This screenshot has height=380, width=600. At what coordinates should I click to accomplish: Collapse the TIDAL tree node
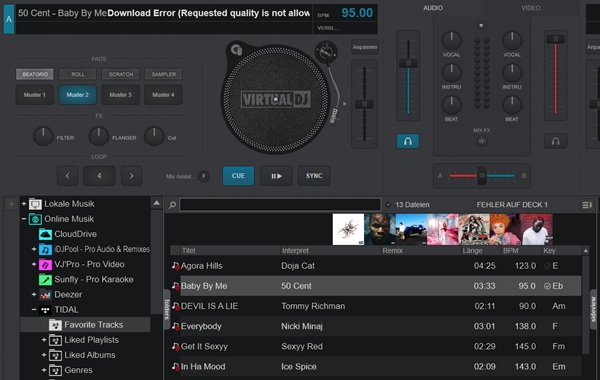(x=34, y=310)
